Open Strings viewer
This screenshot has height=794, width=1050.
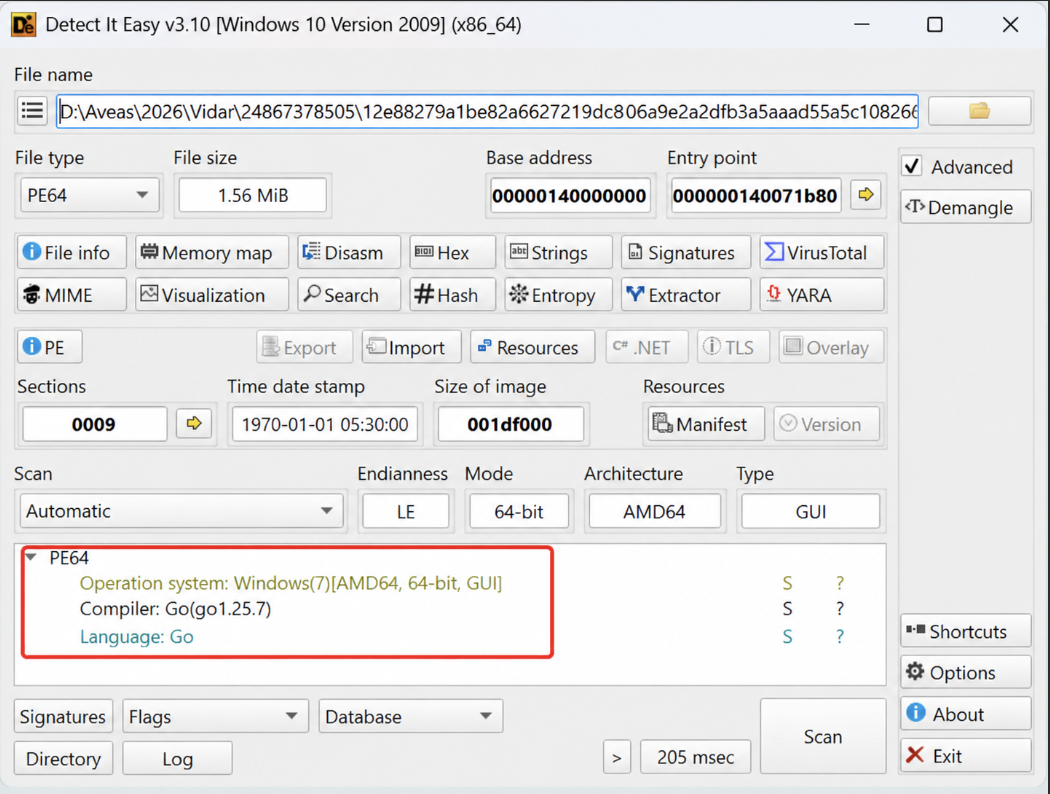pos(558,252)
